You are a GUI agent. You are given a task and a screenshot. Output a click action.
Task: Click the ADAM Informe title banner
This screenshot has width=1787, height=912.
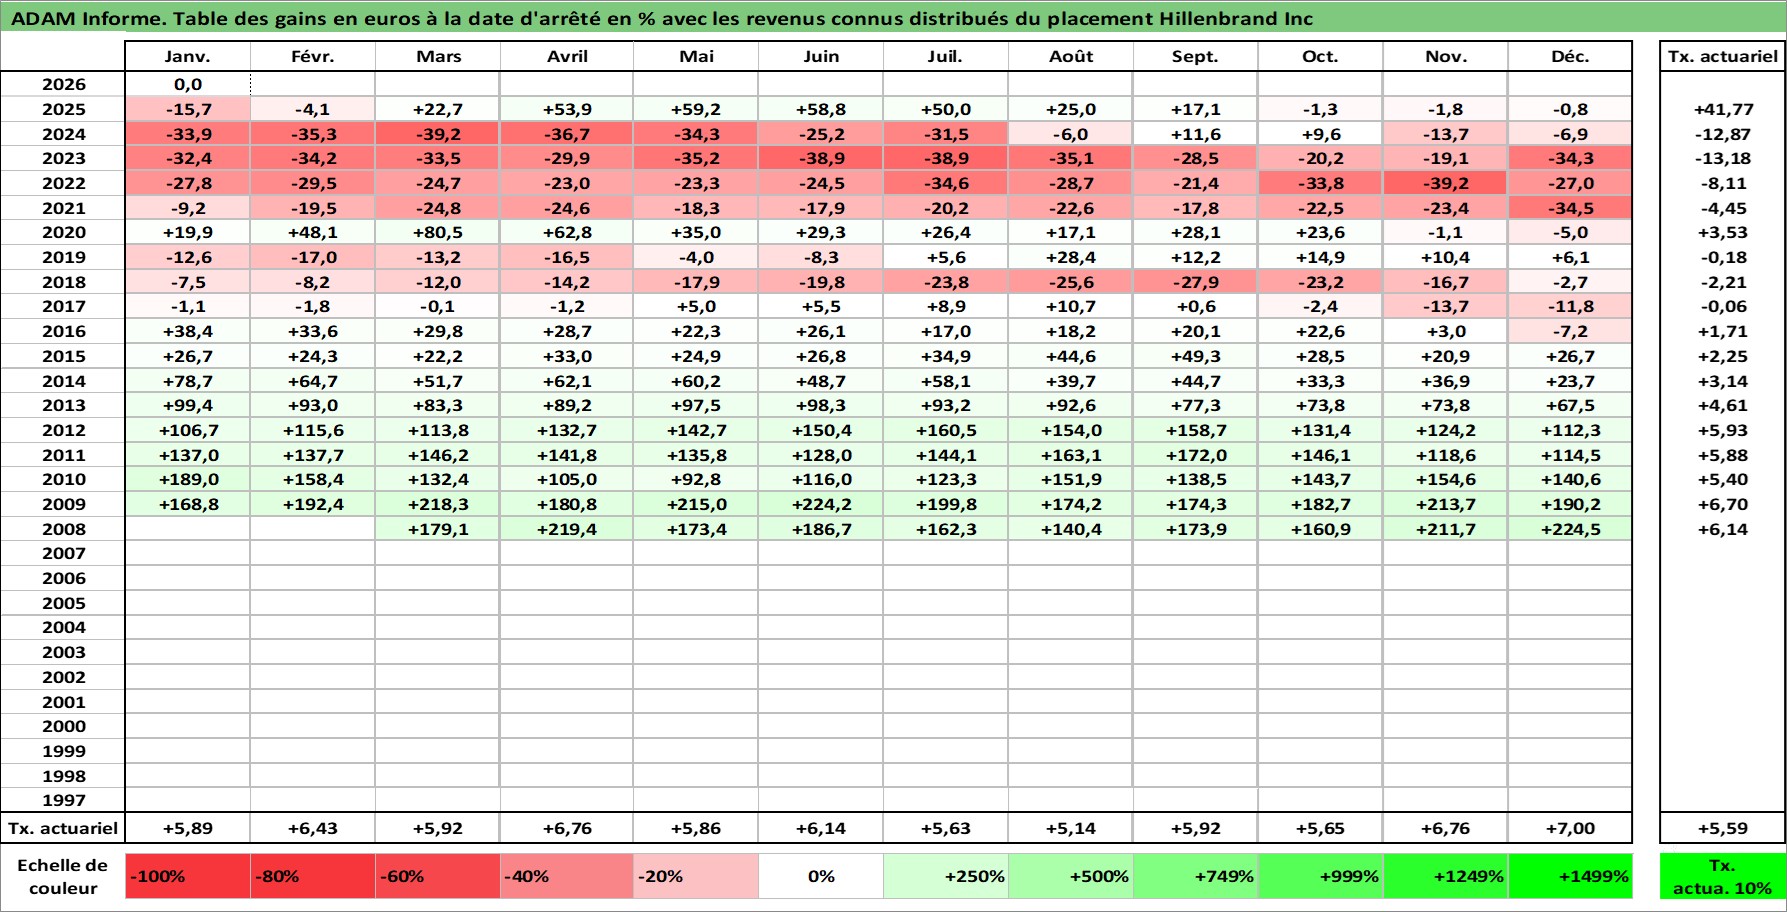[893, 18]
